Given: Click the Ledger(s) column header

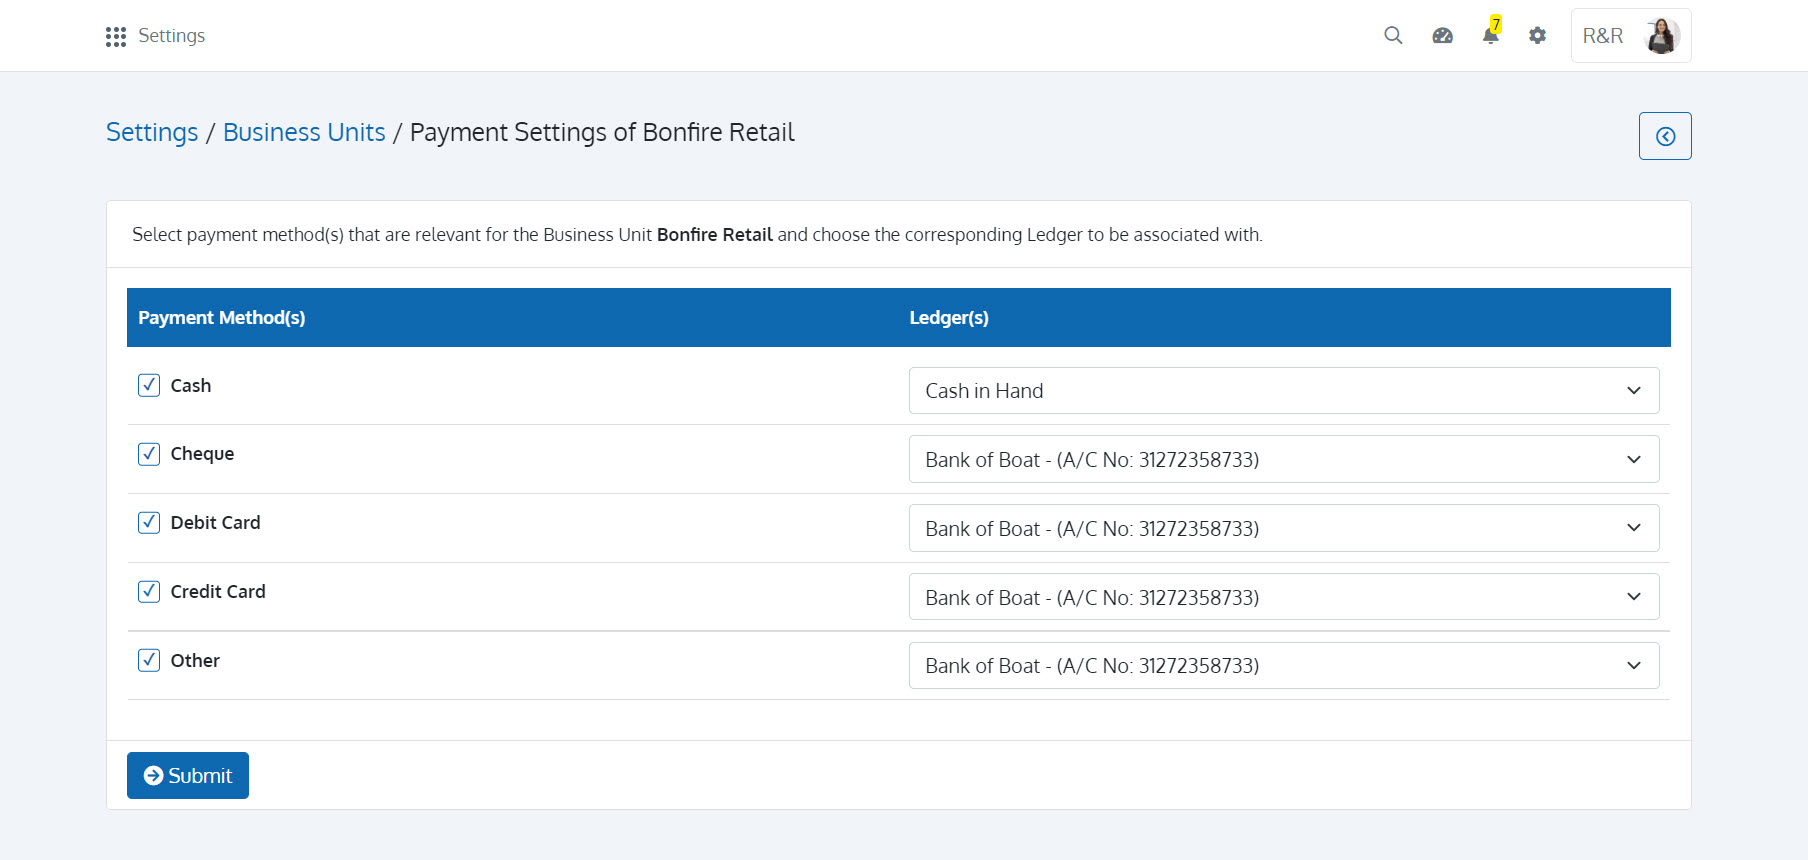Looking at the screenshot, I should 949,318.
